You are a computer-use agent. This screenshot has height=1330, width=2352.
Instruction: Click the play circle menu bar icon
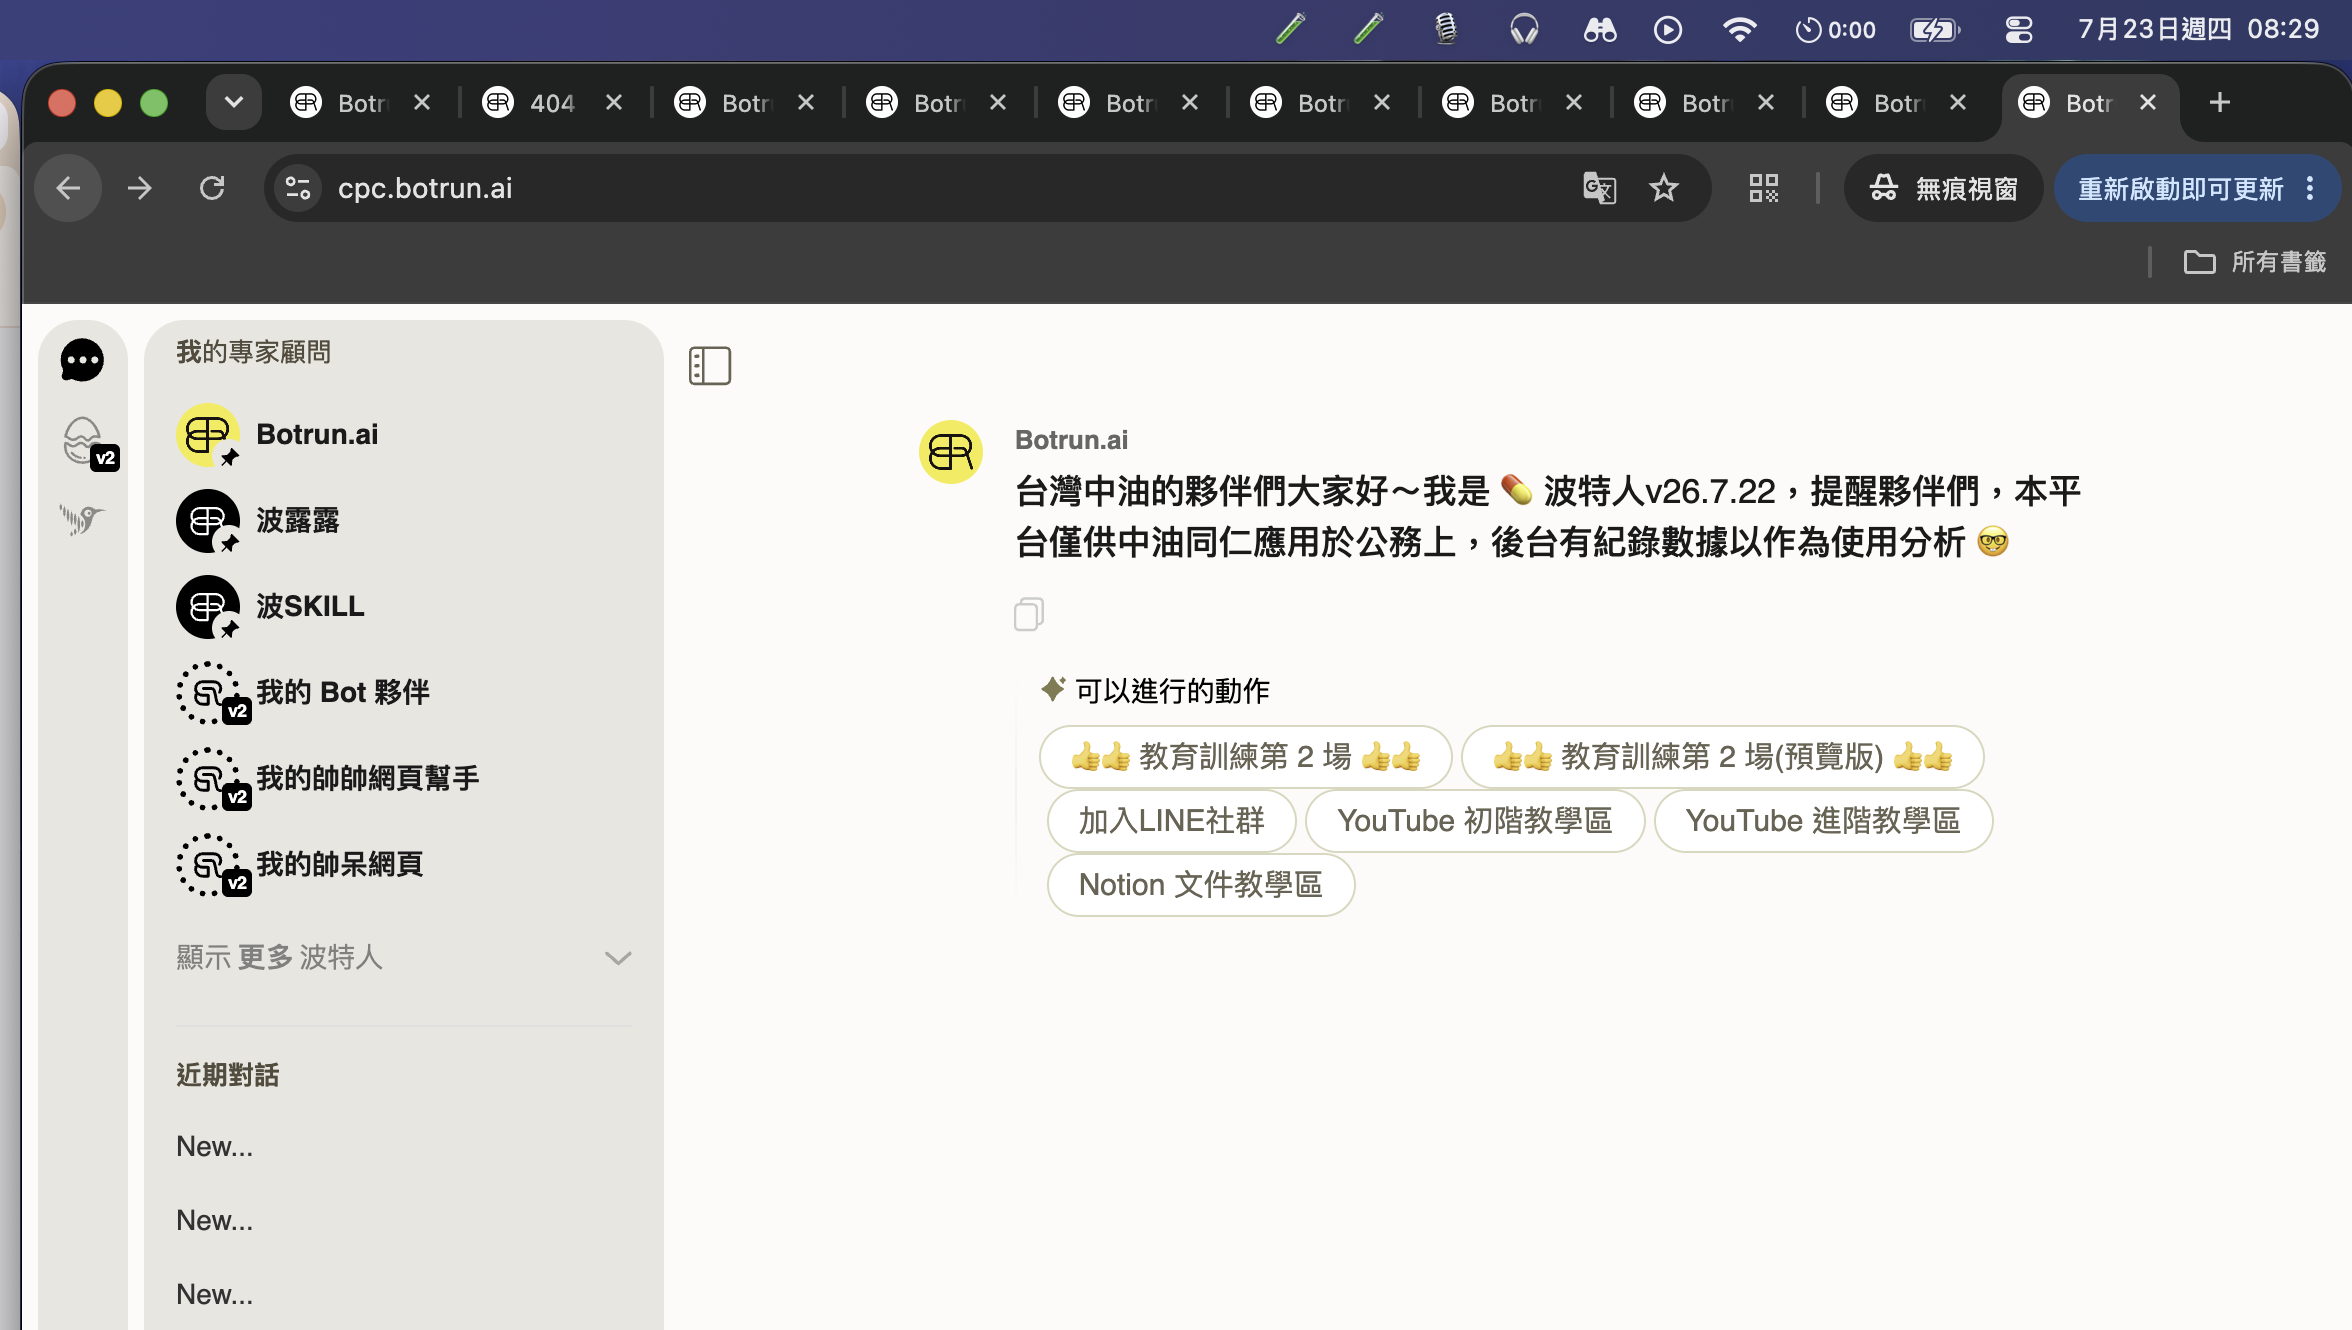click(x=1668, y=30)
